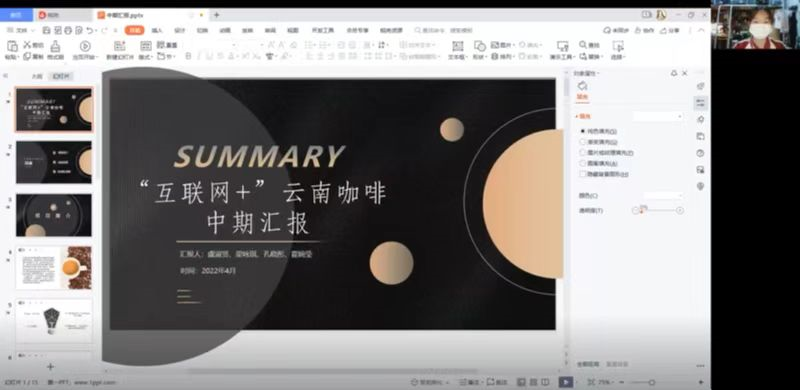Click the Undo arrow in quick toolbar
This screenshot has width=800, height=390.
point(90,31)
